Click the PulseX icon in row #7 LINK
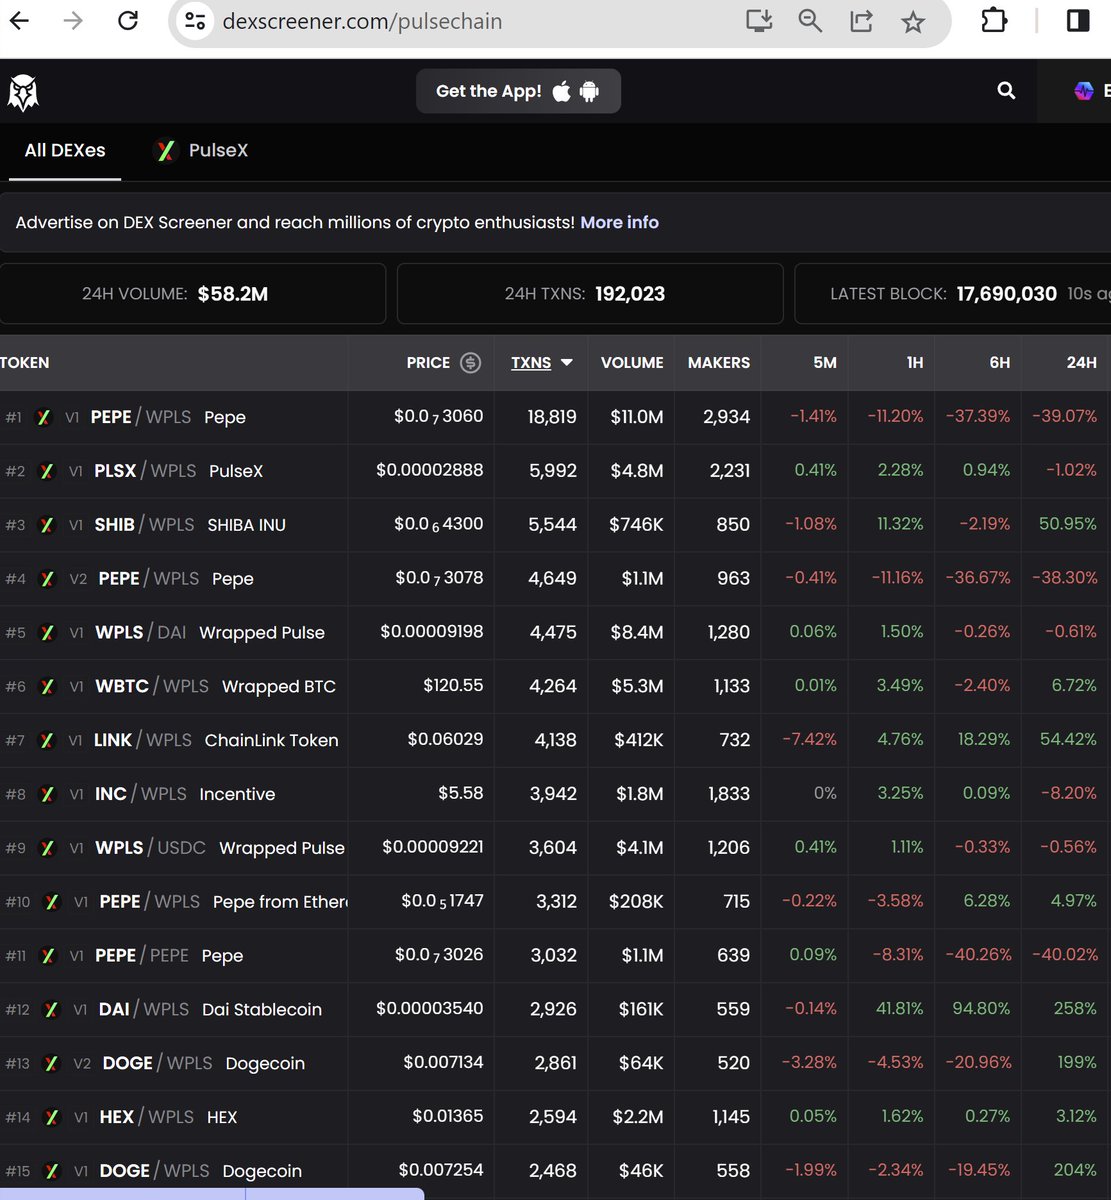The image size is (1111, 1200). [46, 741]
